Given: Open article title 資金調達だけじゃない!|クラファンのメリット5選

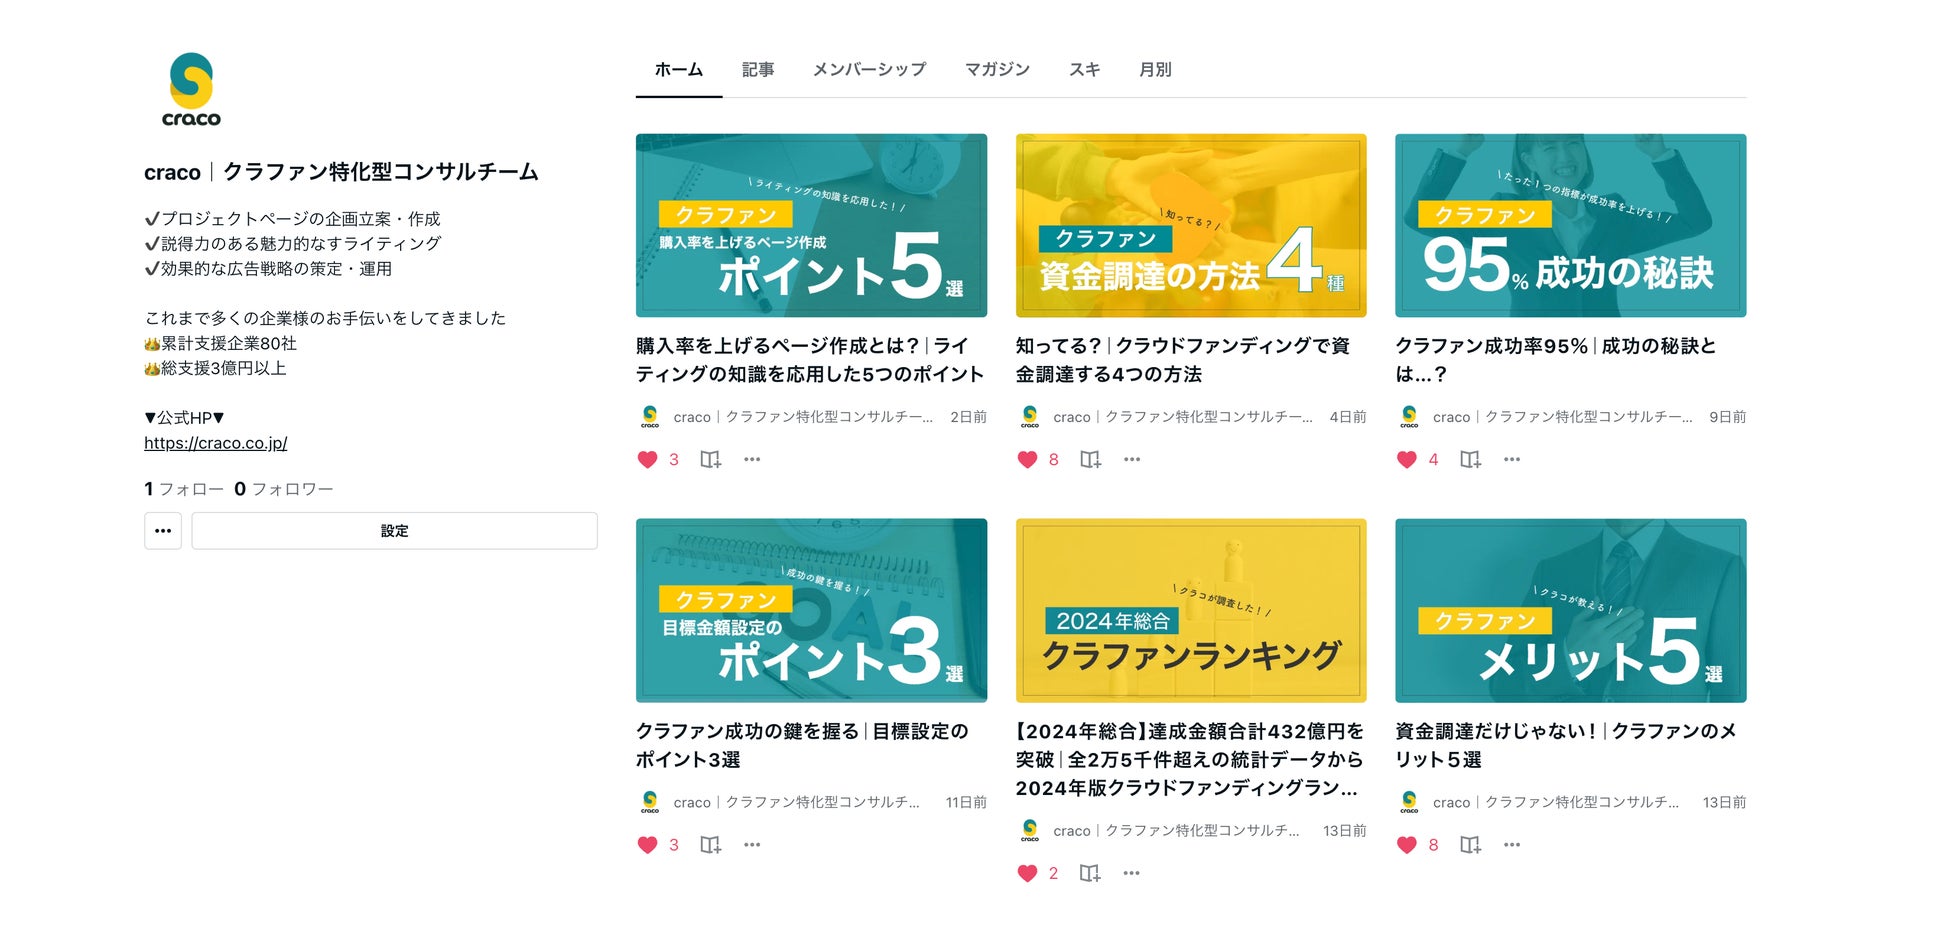Looking at the screenshot, I should coord(1566,745).
